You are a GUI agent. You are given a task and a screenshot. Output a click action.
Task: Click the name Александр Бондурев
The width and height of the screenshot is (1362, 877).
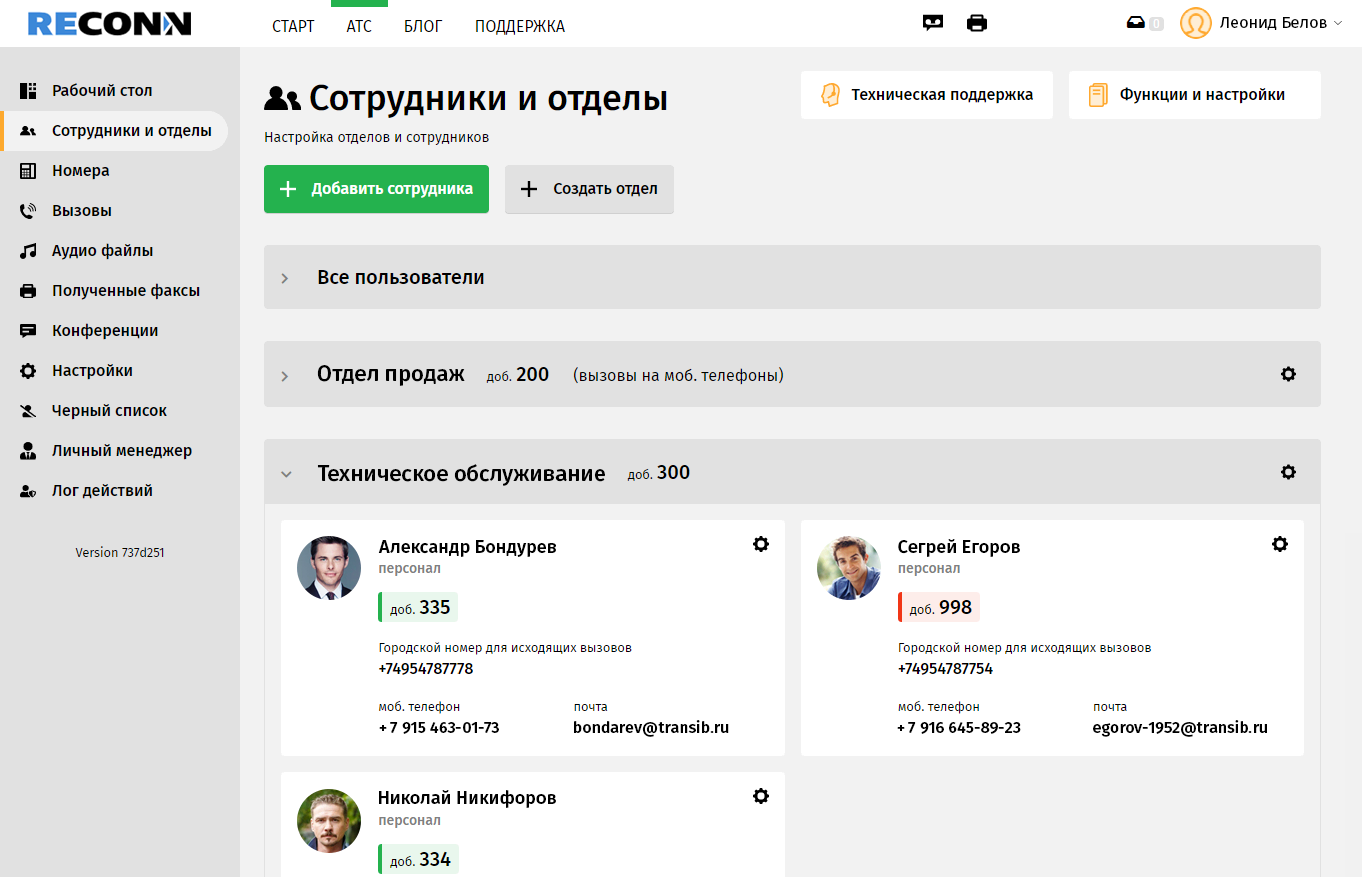pos(467,547)
